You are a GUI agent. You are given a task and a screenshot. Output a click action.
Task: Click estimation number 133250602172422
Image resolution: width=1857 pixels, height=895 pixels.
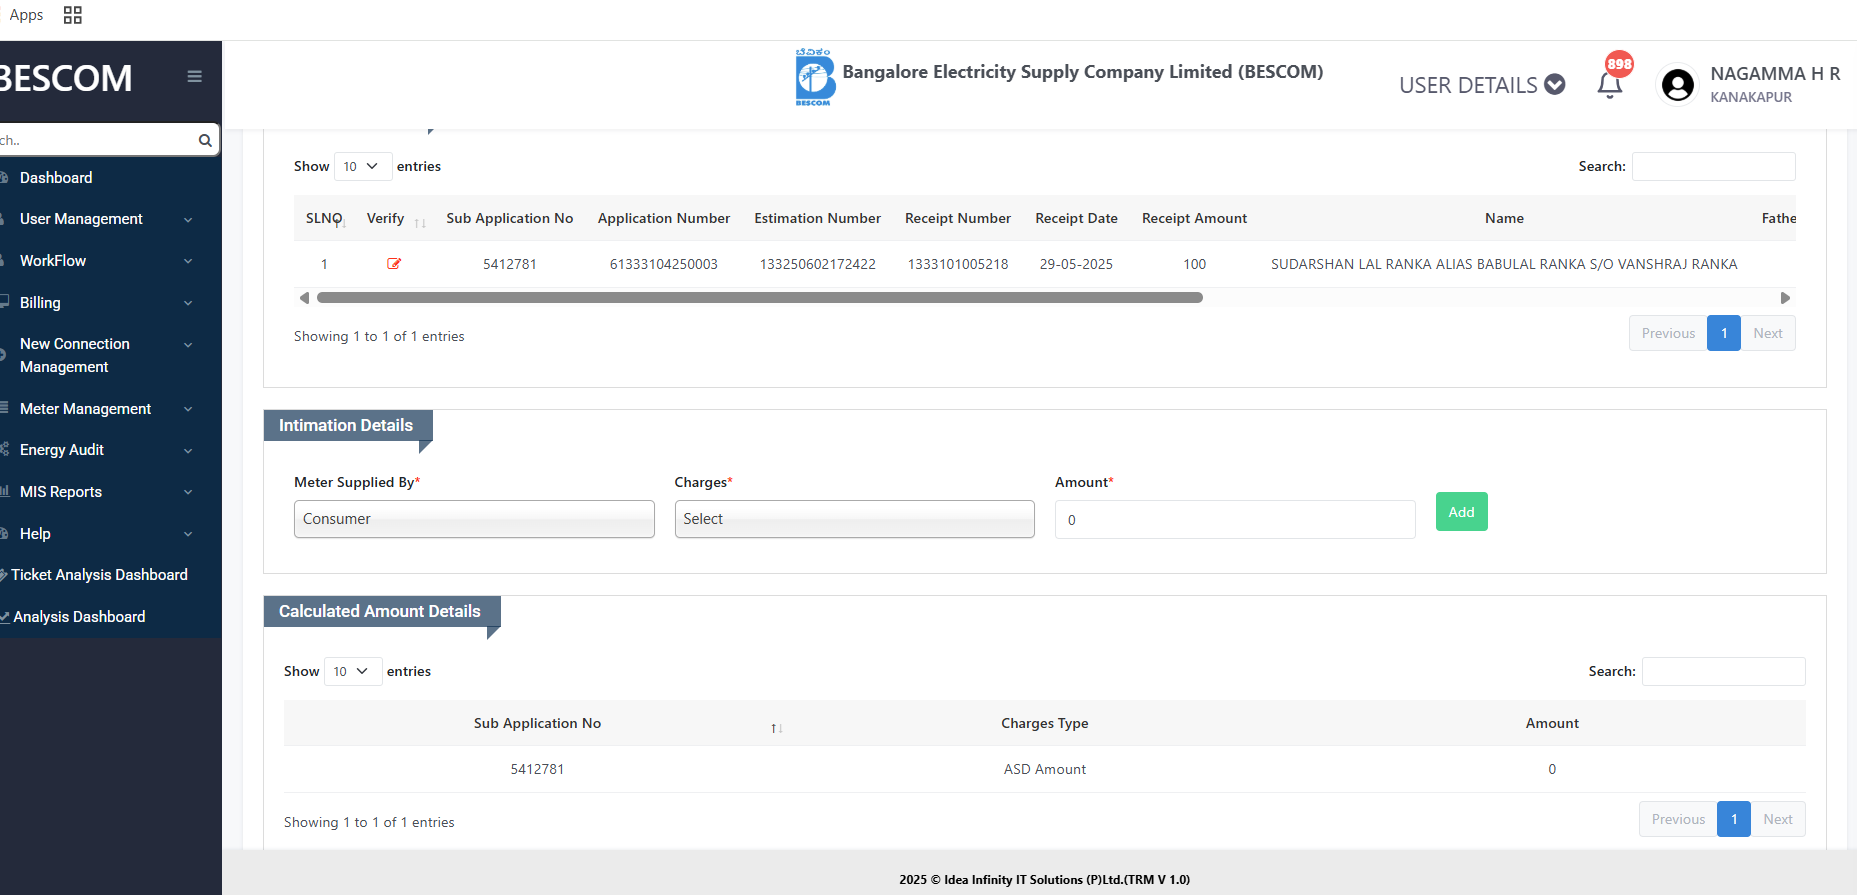coord(818,264)
